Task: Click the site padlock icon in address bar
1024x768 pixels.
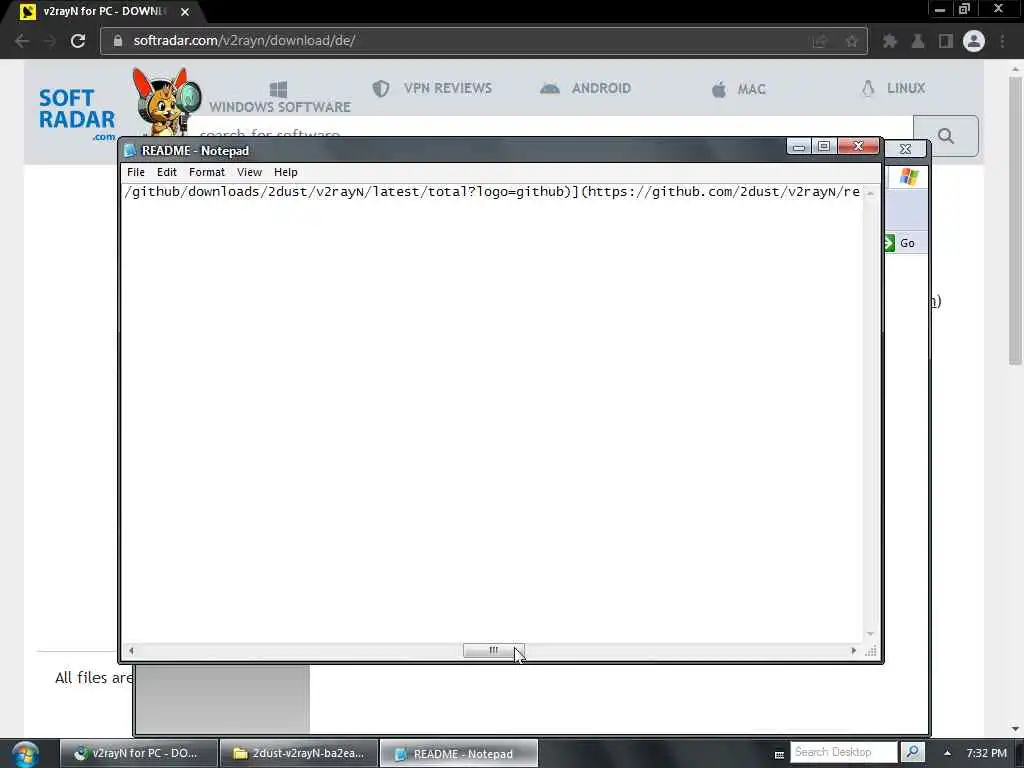Action: [x=118, y=40]
